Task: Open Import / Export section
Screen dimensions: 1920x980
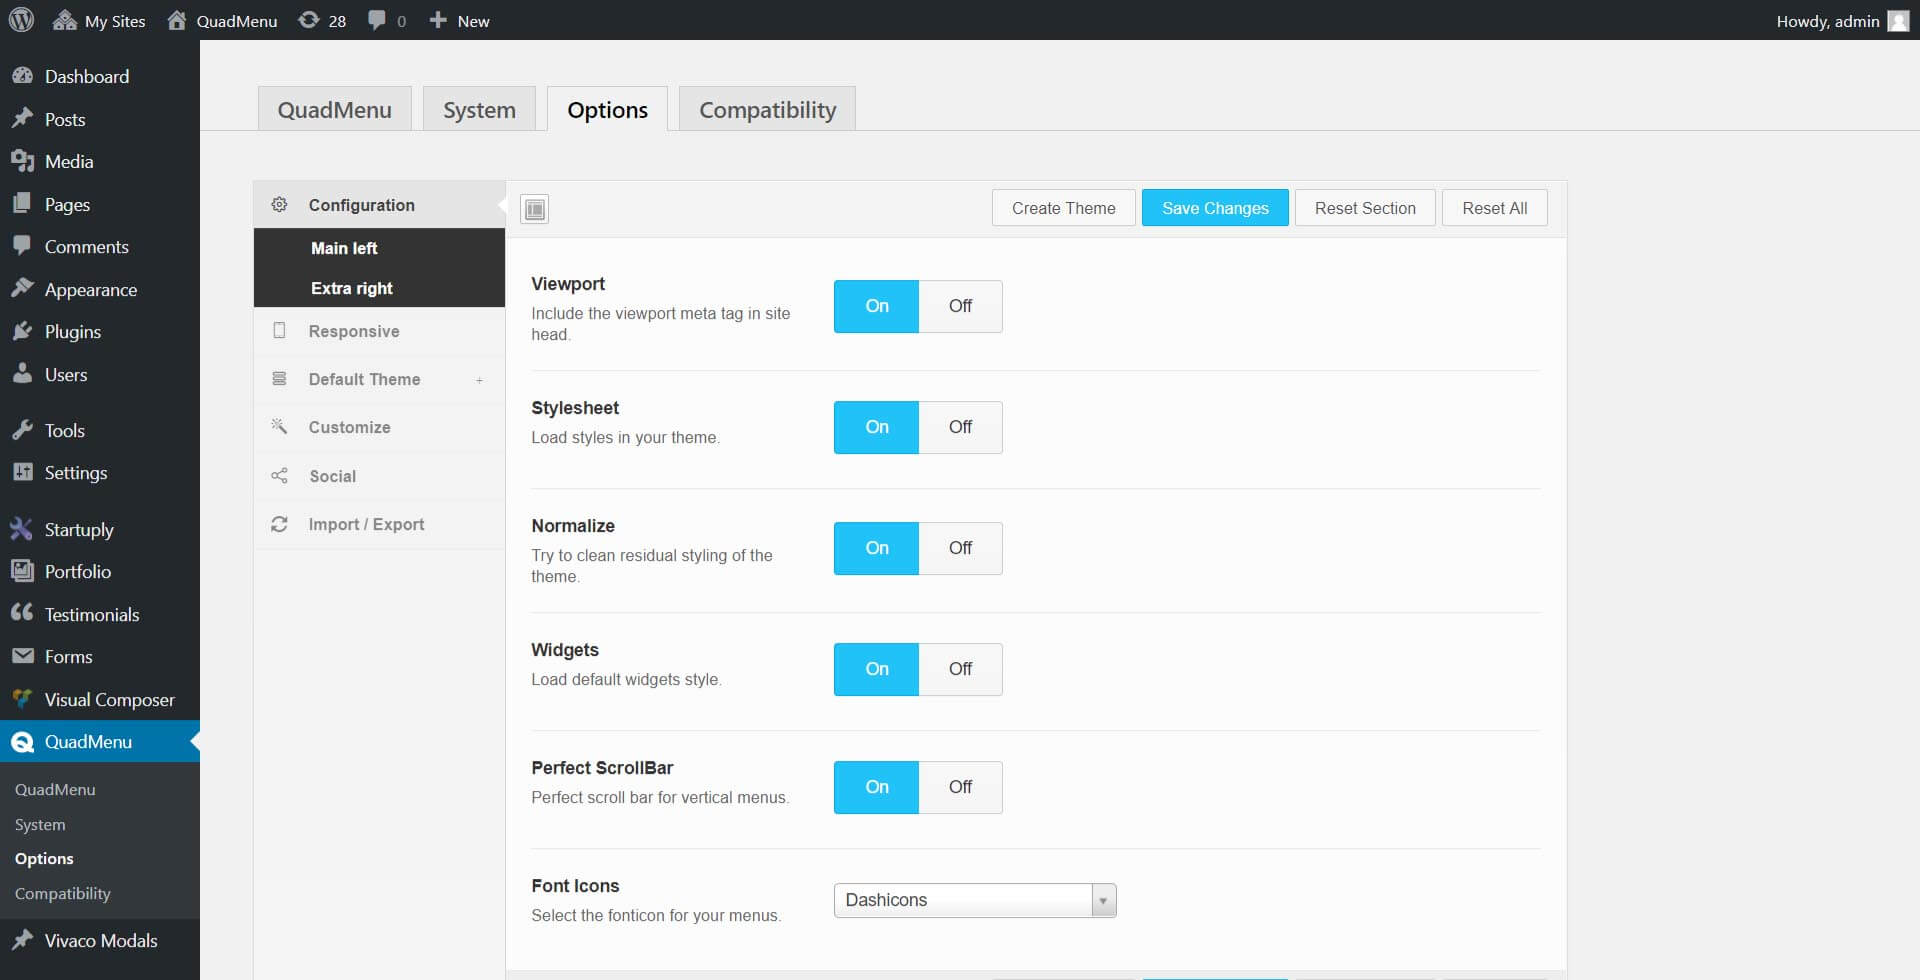Action: coord(379,524)
